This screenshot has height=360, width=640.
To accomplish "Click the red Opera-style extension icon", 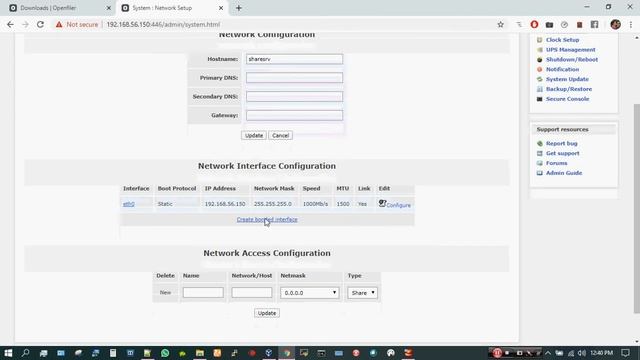I will [x=534, y=24].
